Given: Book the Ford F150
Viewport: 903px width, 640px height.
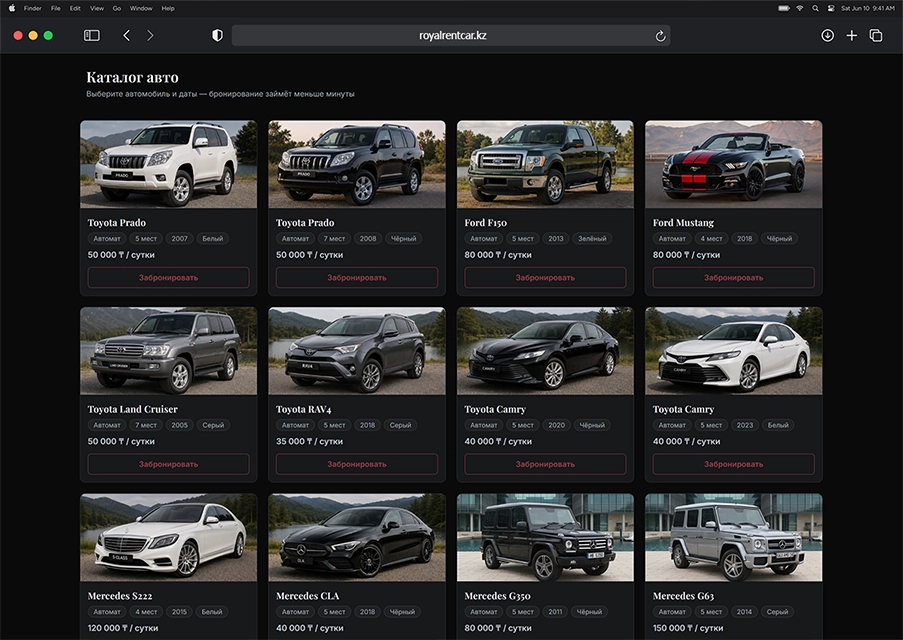Looking at the screenshot, I should 545,277.
